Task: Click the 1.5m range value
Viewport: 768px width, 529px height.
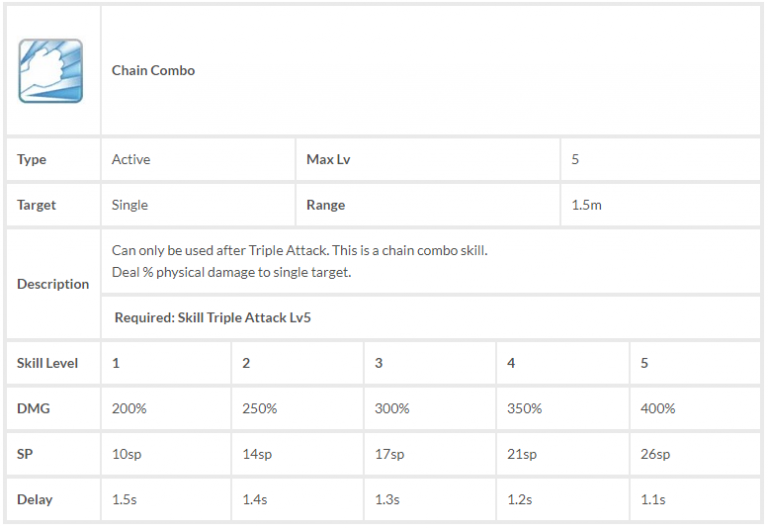Action: point(586,205)
